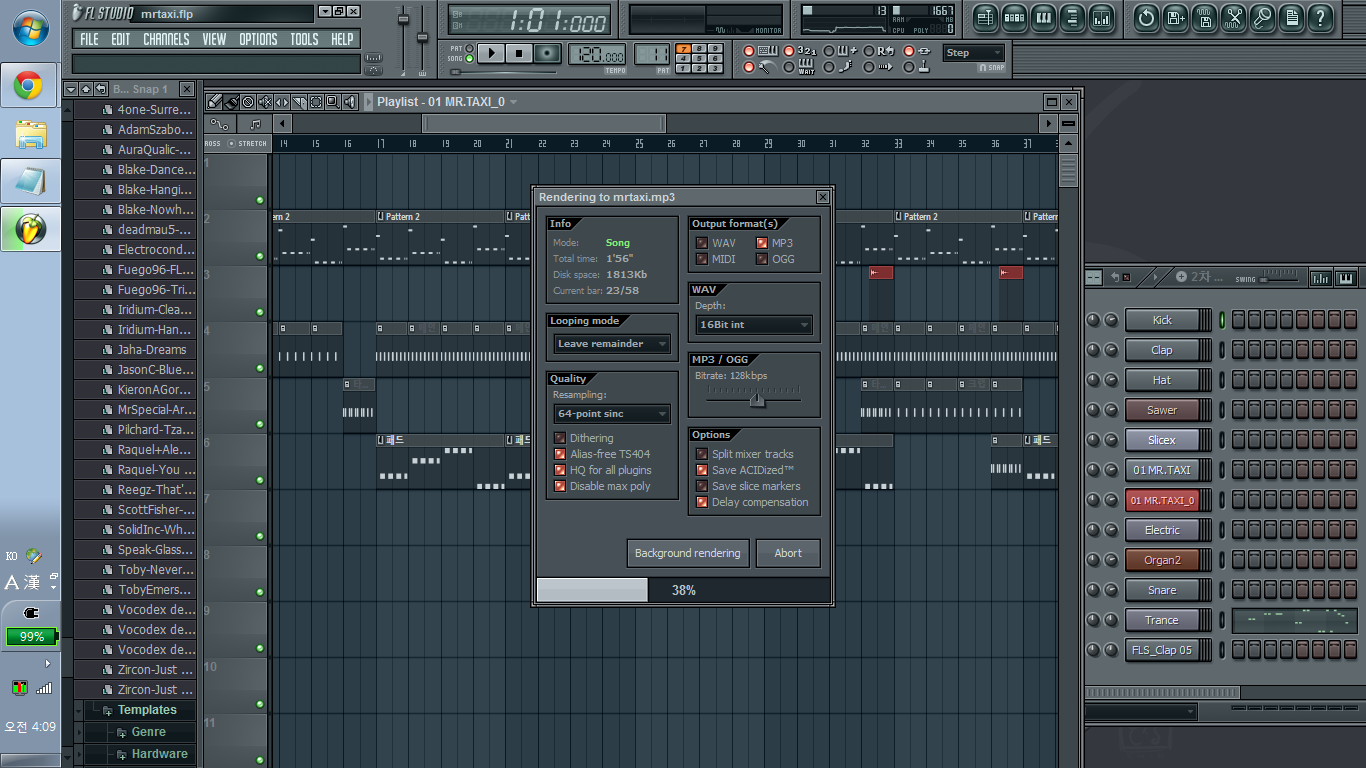1366x768 pixels.
Task: Toggle the WAV output format checkbox
Action: (x=702, y=243)
